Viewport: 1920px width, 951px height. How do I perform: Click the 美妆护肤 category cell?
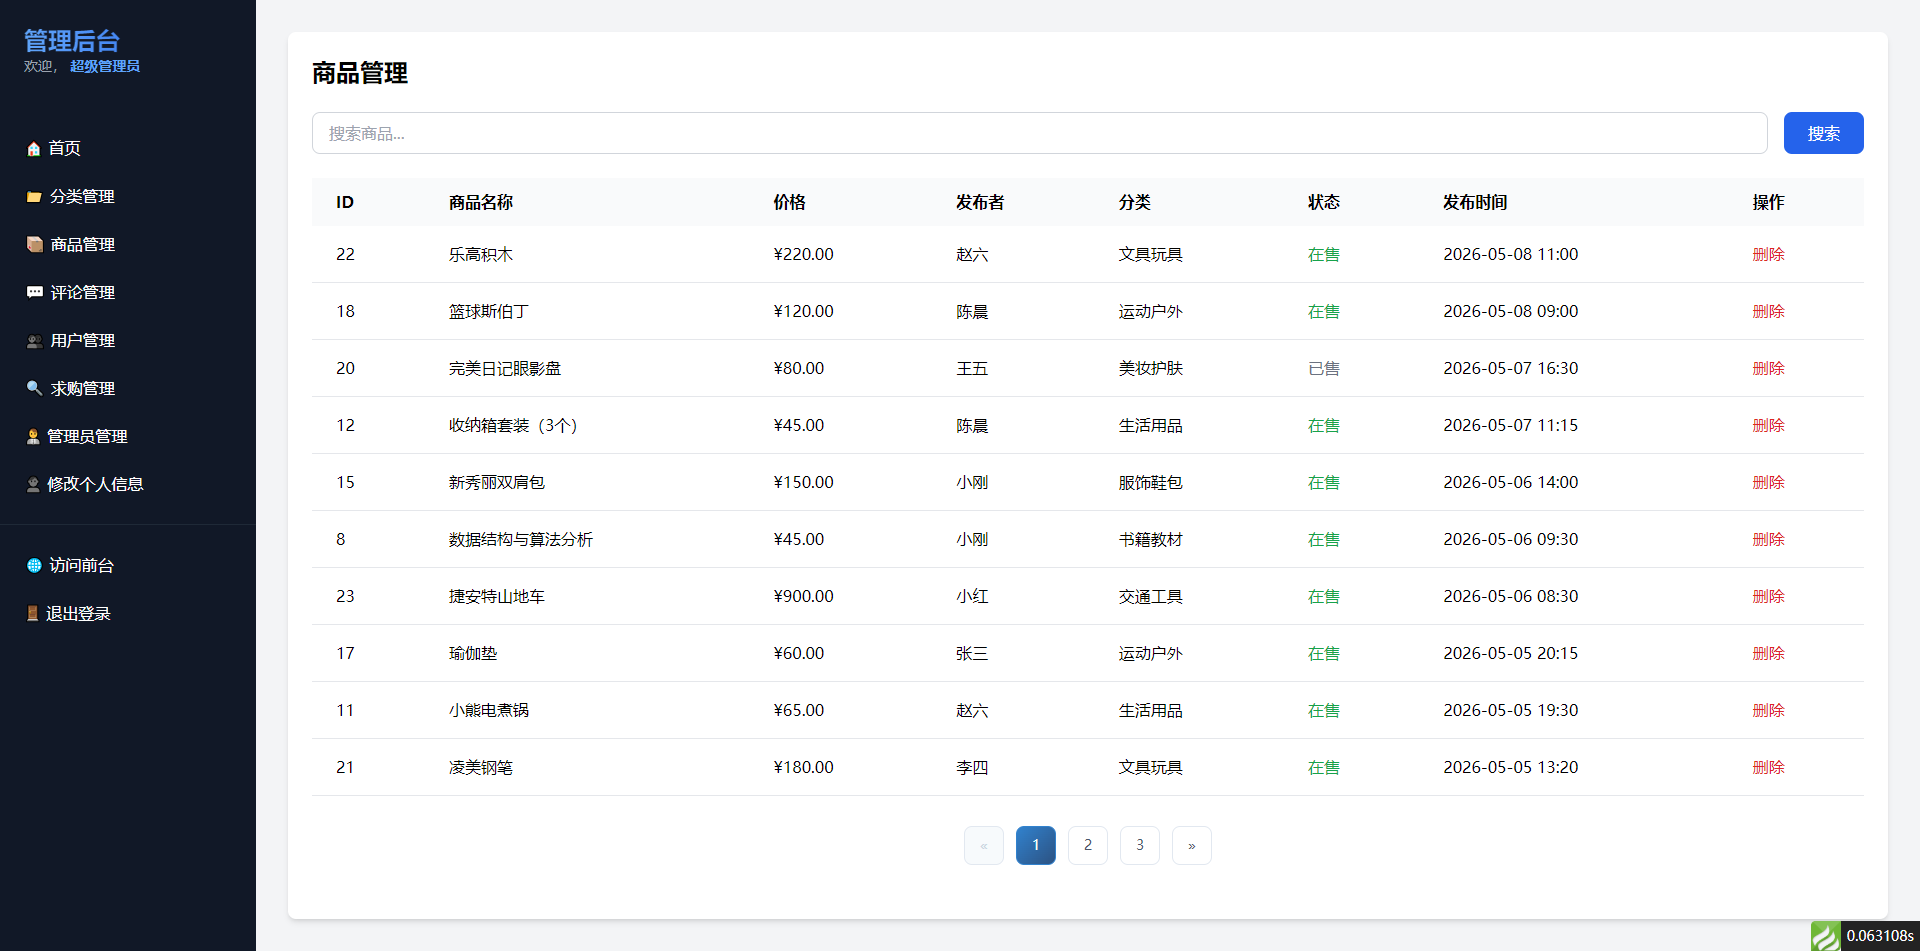click(1151, 368)
